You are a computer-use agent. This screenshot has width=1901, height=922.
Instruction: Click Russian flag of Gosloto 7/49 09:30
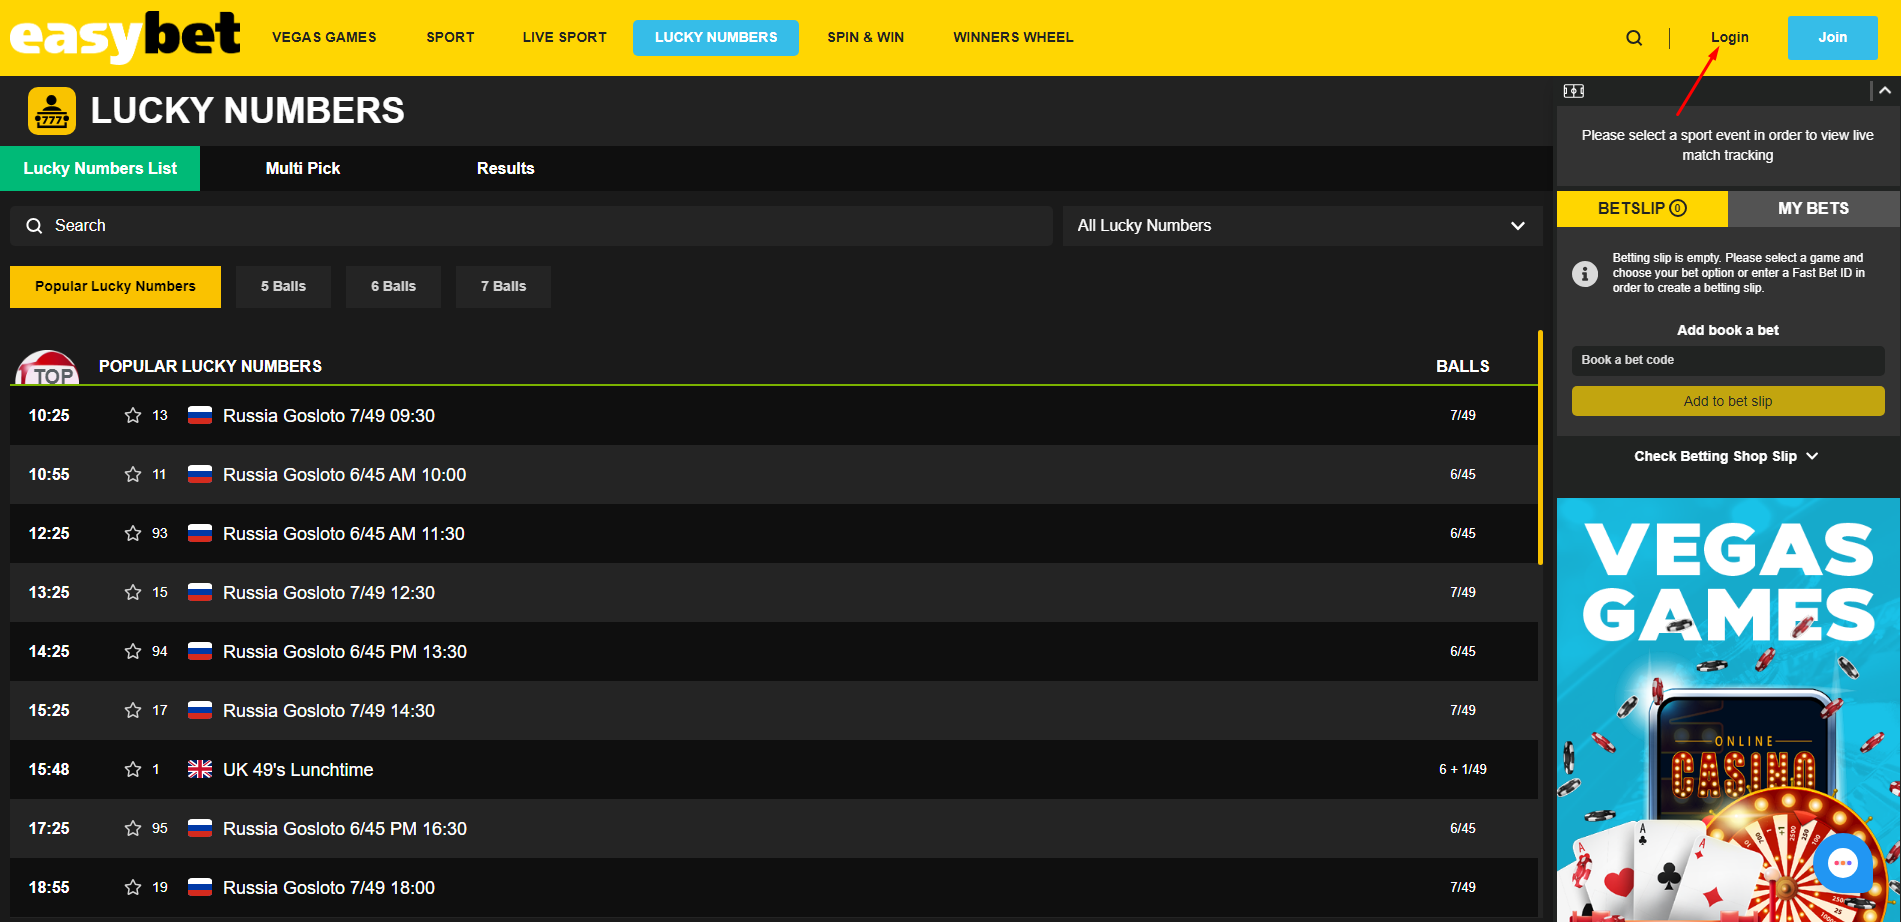coord(200,415)
